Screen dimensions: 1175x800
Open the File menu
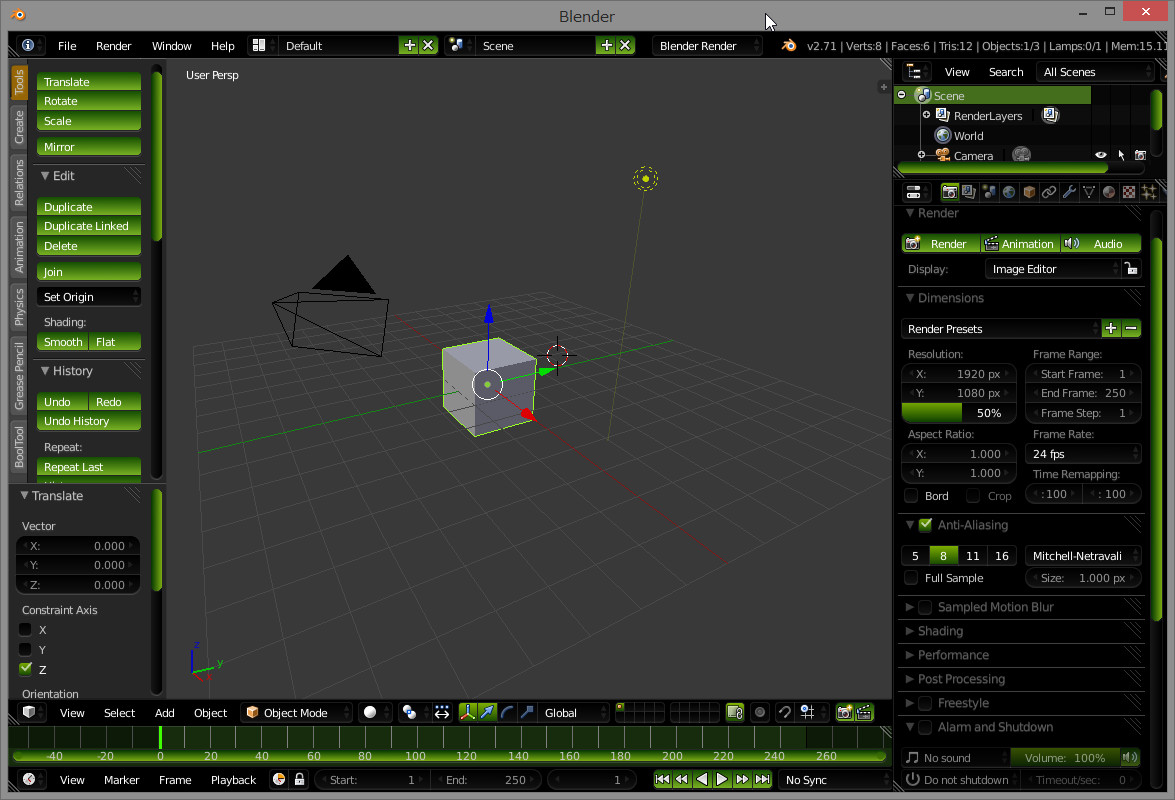[x=67, y=46]
